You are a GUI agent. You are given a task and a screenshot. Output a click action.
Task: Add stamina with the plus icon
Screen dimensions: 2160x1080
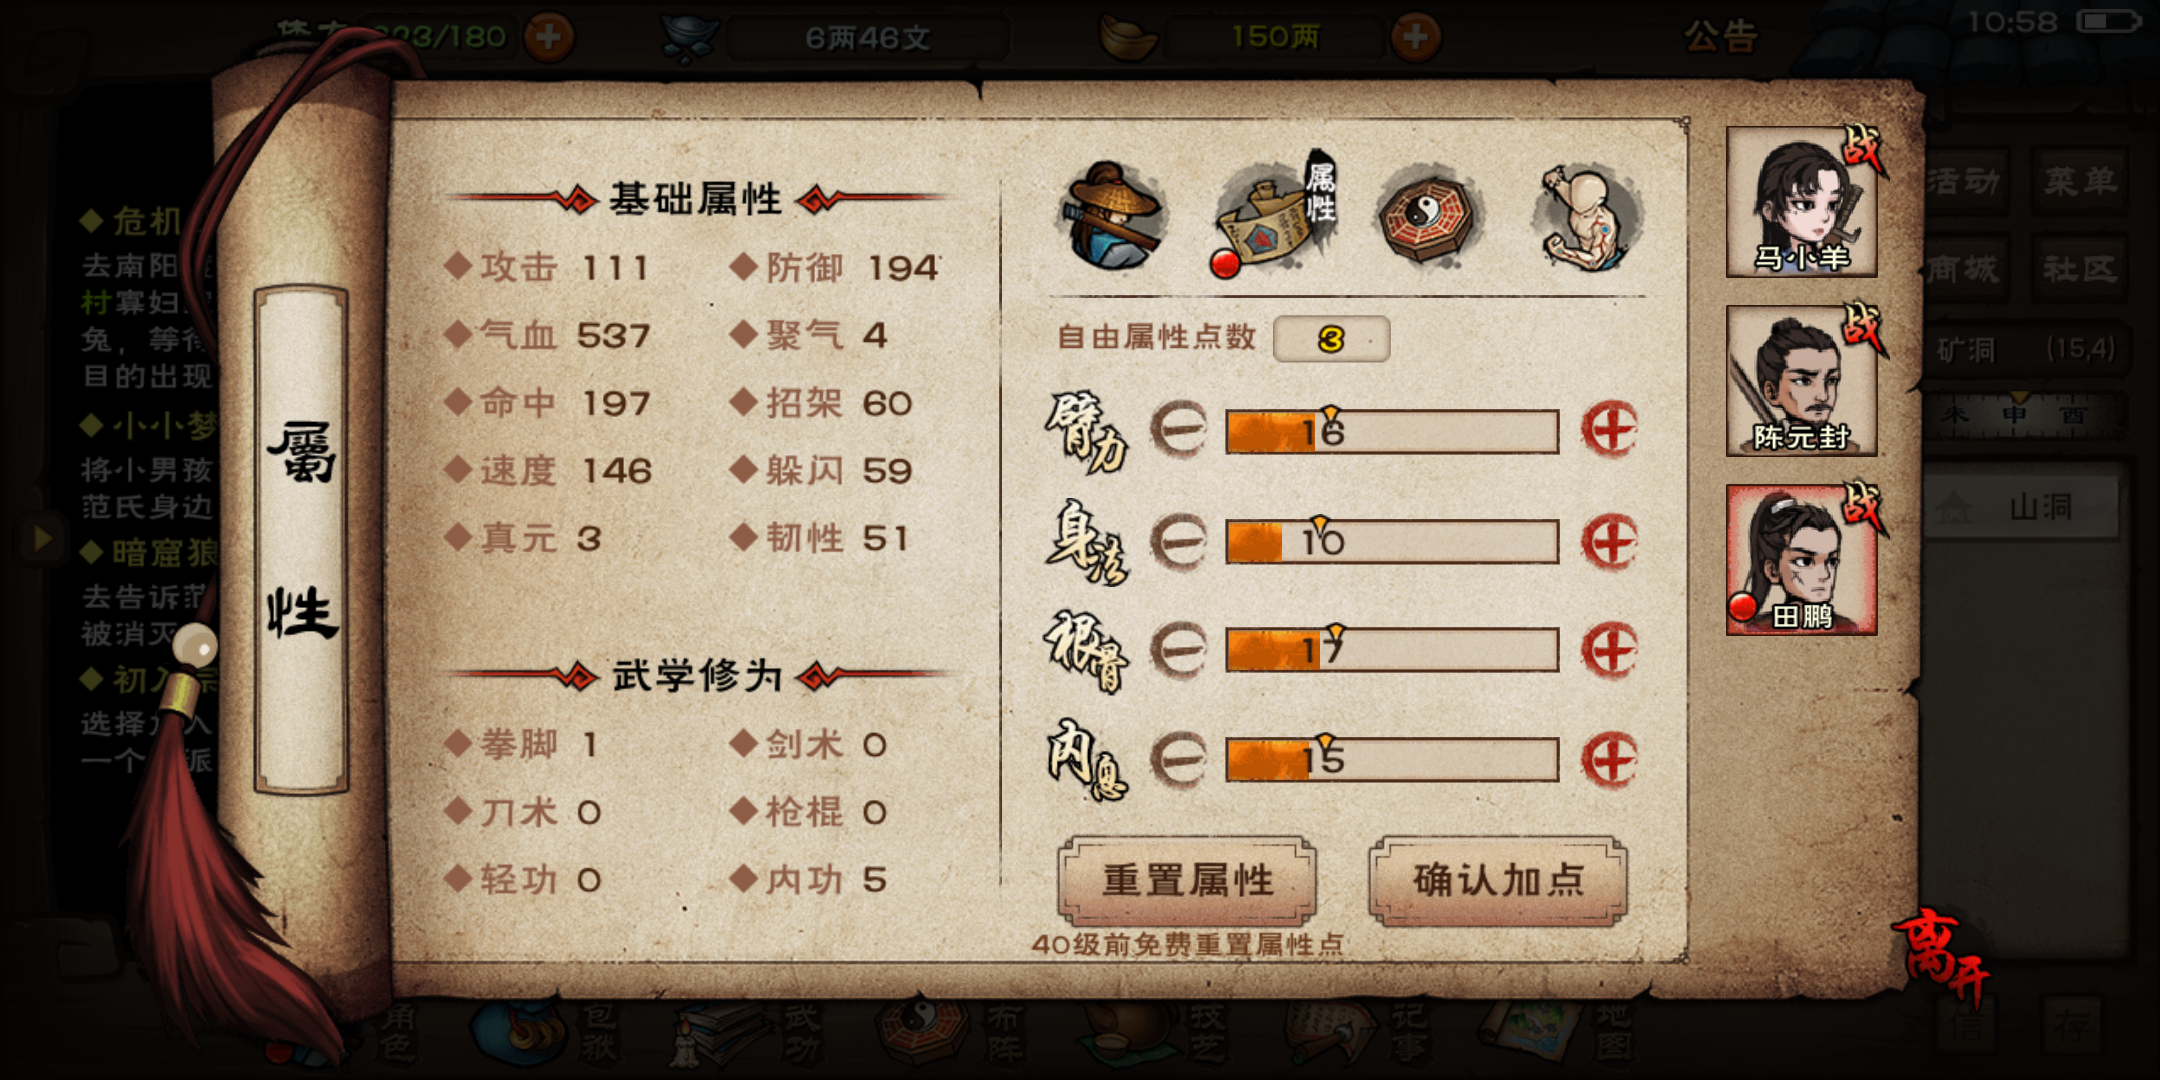[x=549, y=37]
